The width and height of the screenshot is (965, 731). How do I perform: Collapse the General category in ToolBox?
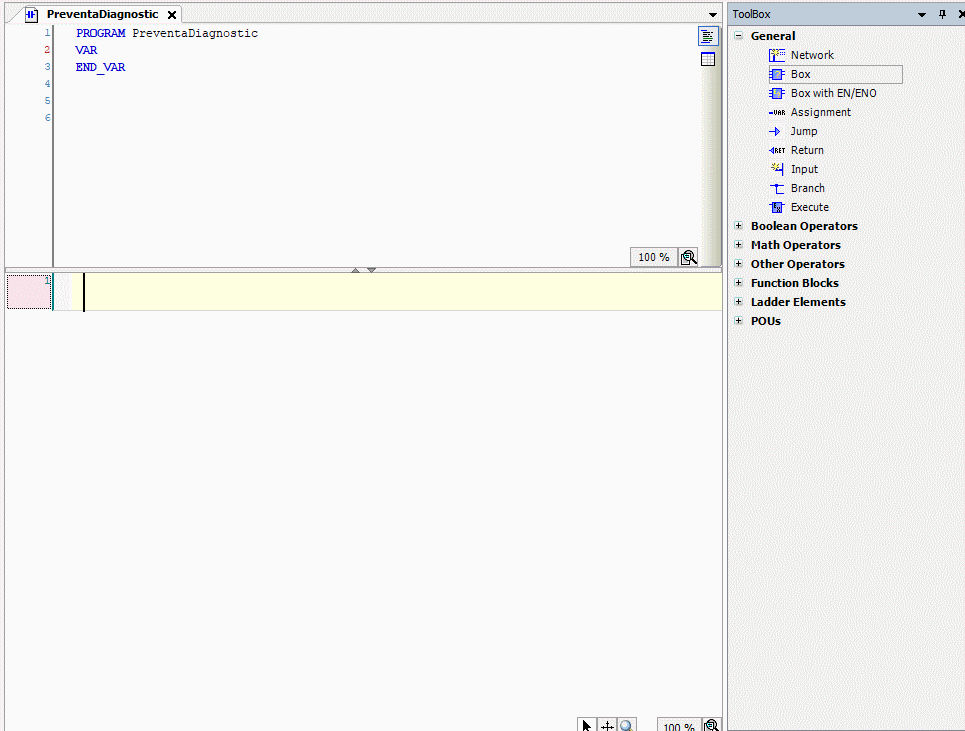[x=739, y=36]
